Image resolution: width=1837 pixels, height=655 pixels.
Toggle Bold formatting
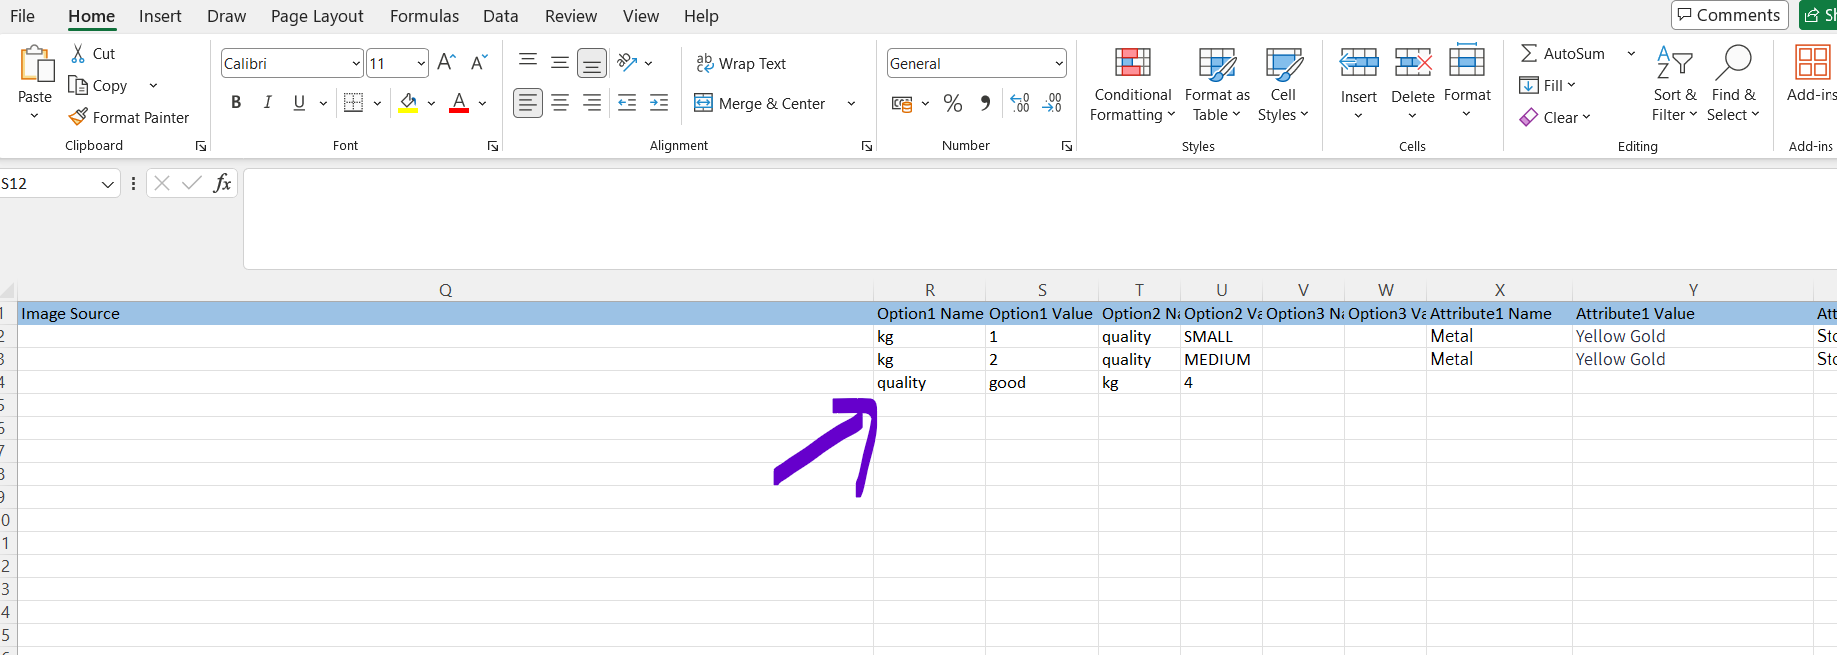(x=236, y=102)
